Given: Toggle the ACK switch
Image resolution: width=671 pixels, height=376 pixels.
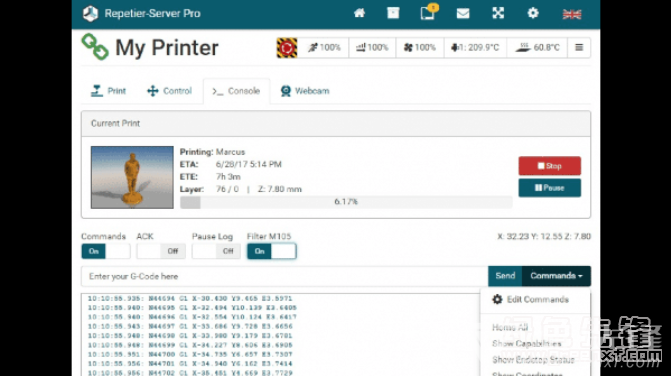Looking at the screenshot, I should [161, 251].
